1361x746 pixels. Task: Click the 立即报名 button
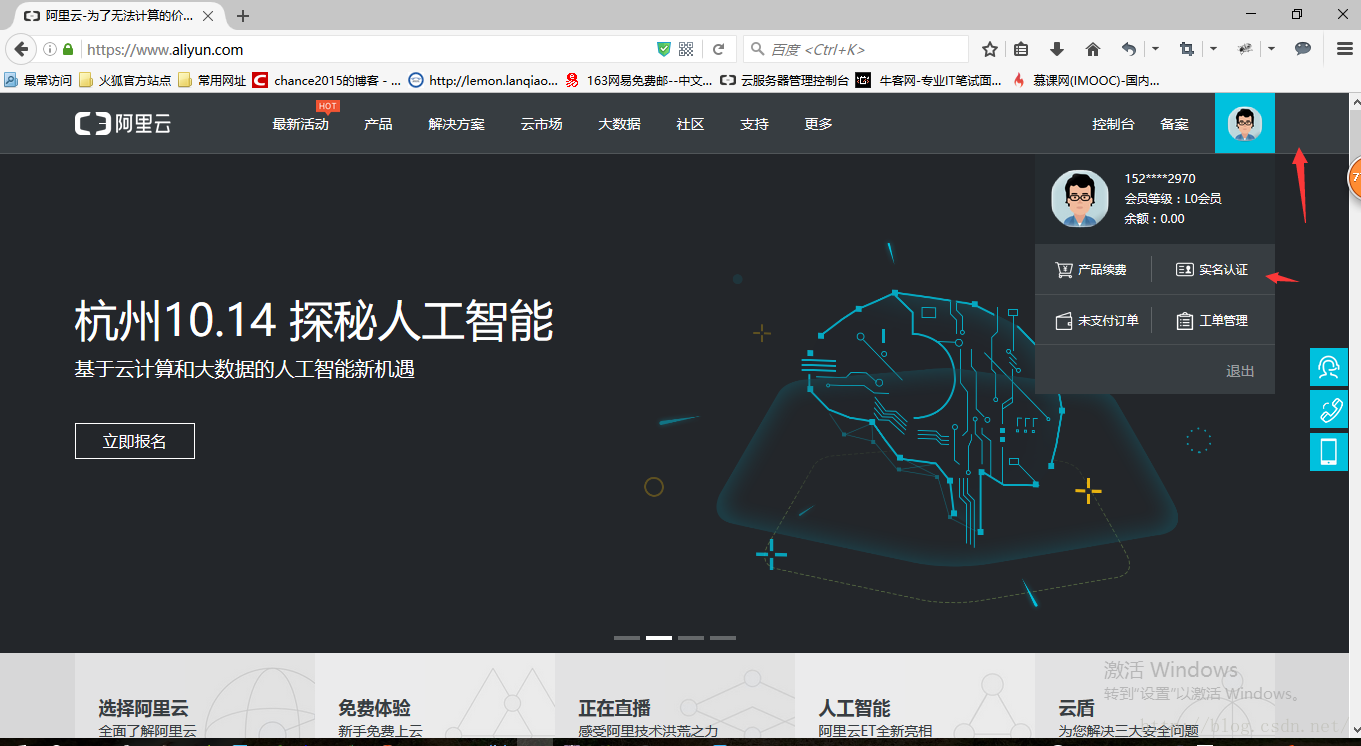pos(135,441)
